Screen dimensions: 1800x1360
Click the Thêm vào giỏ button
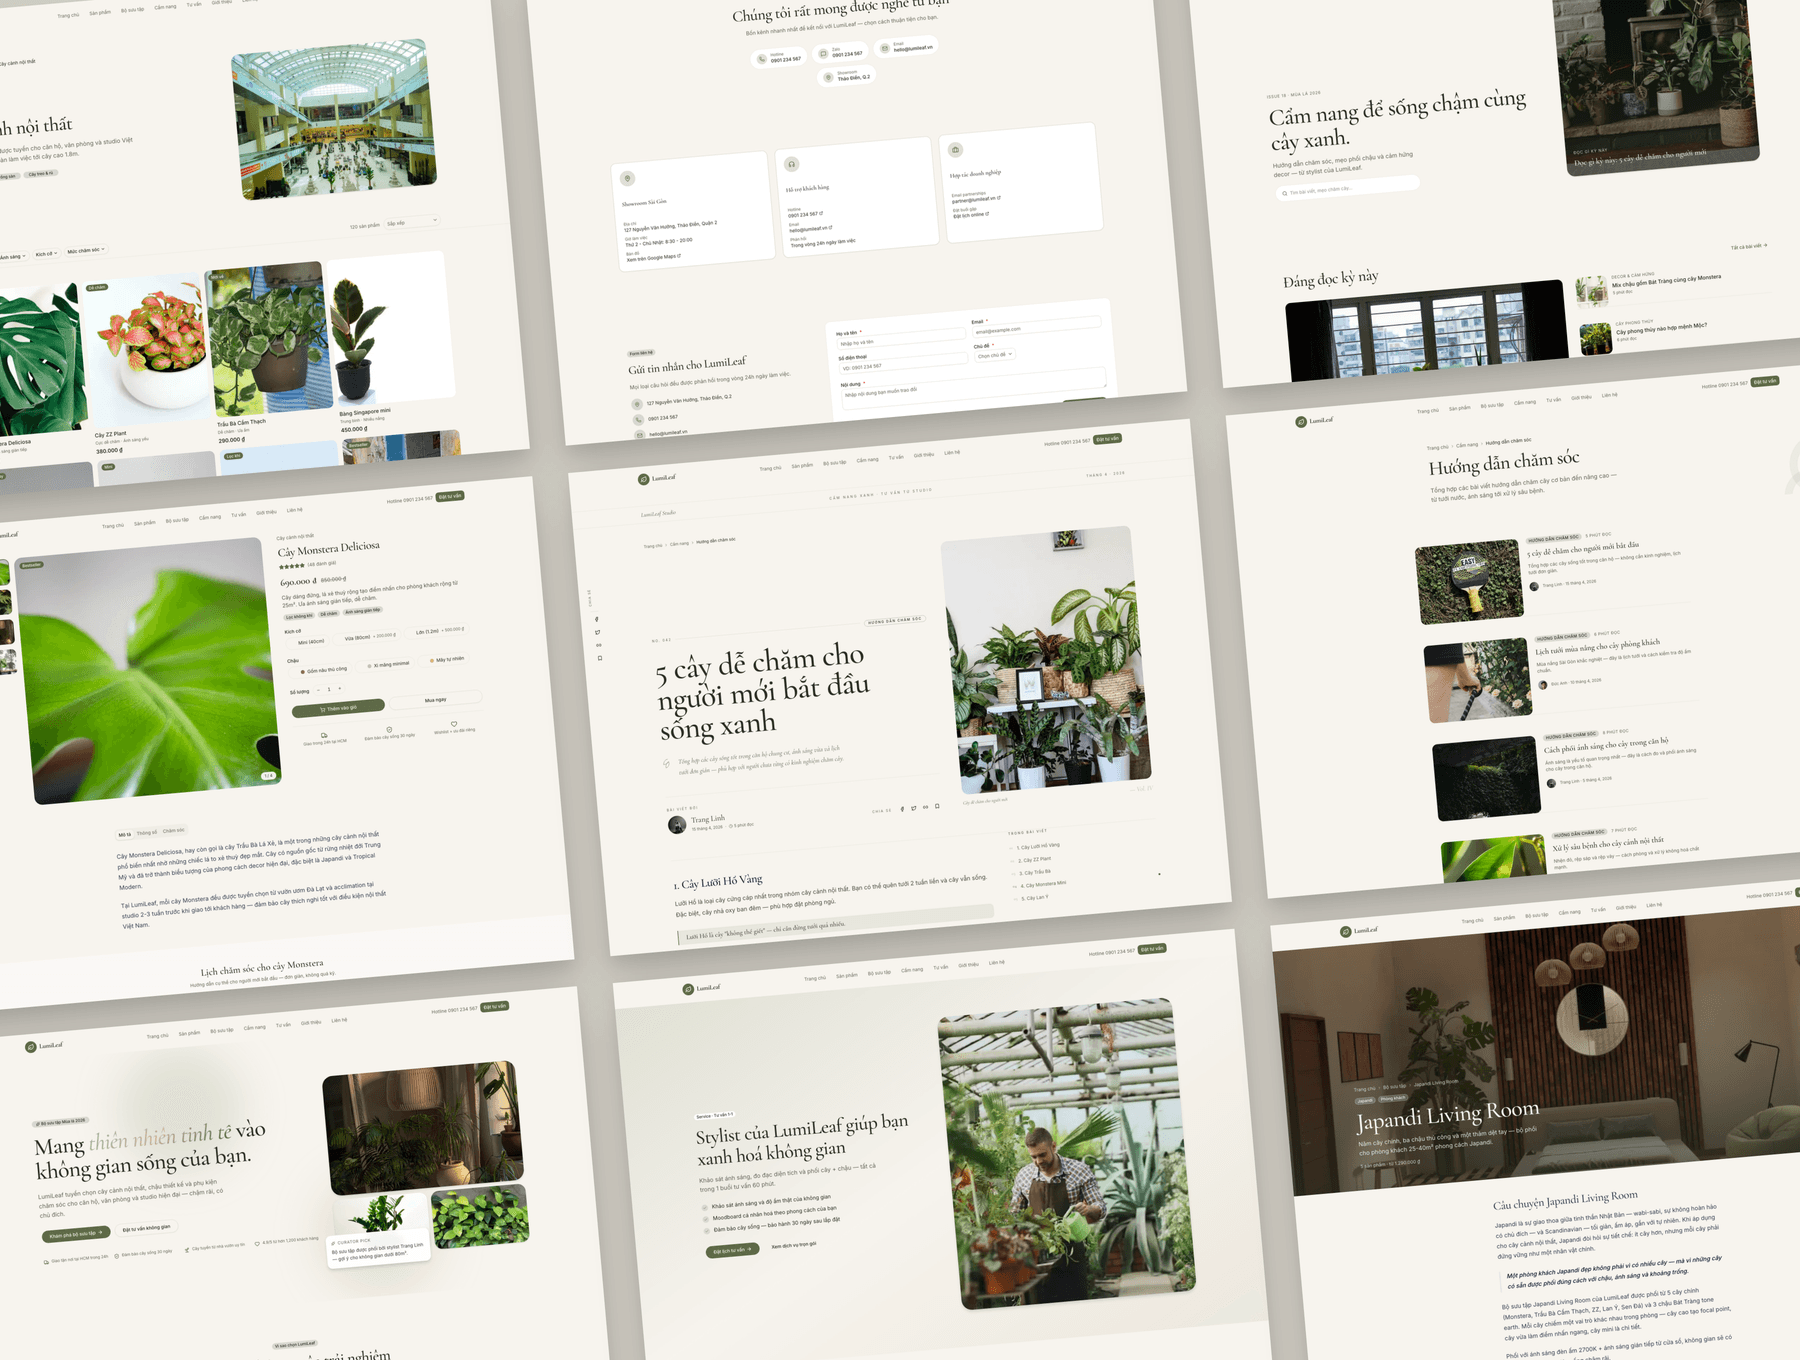tap(338, 708)
